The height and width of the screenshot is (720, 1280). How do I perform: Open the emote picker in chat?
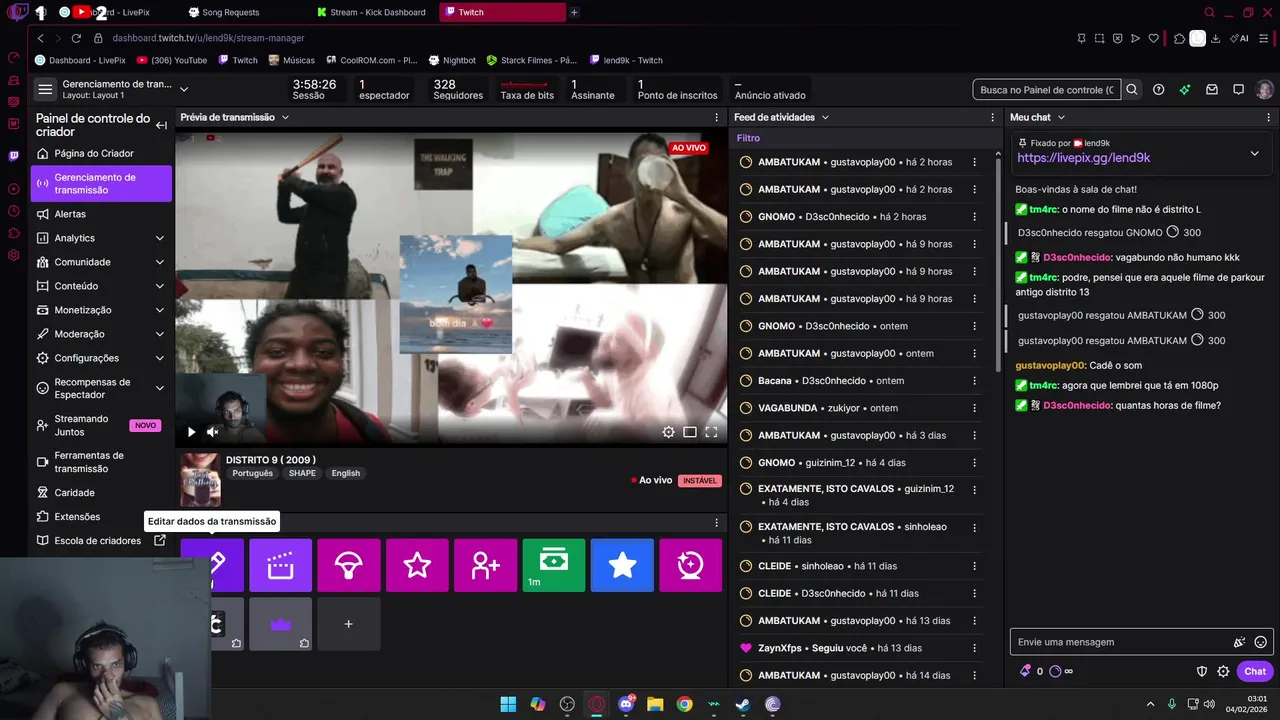point(1261,642)
